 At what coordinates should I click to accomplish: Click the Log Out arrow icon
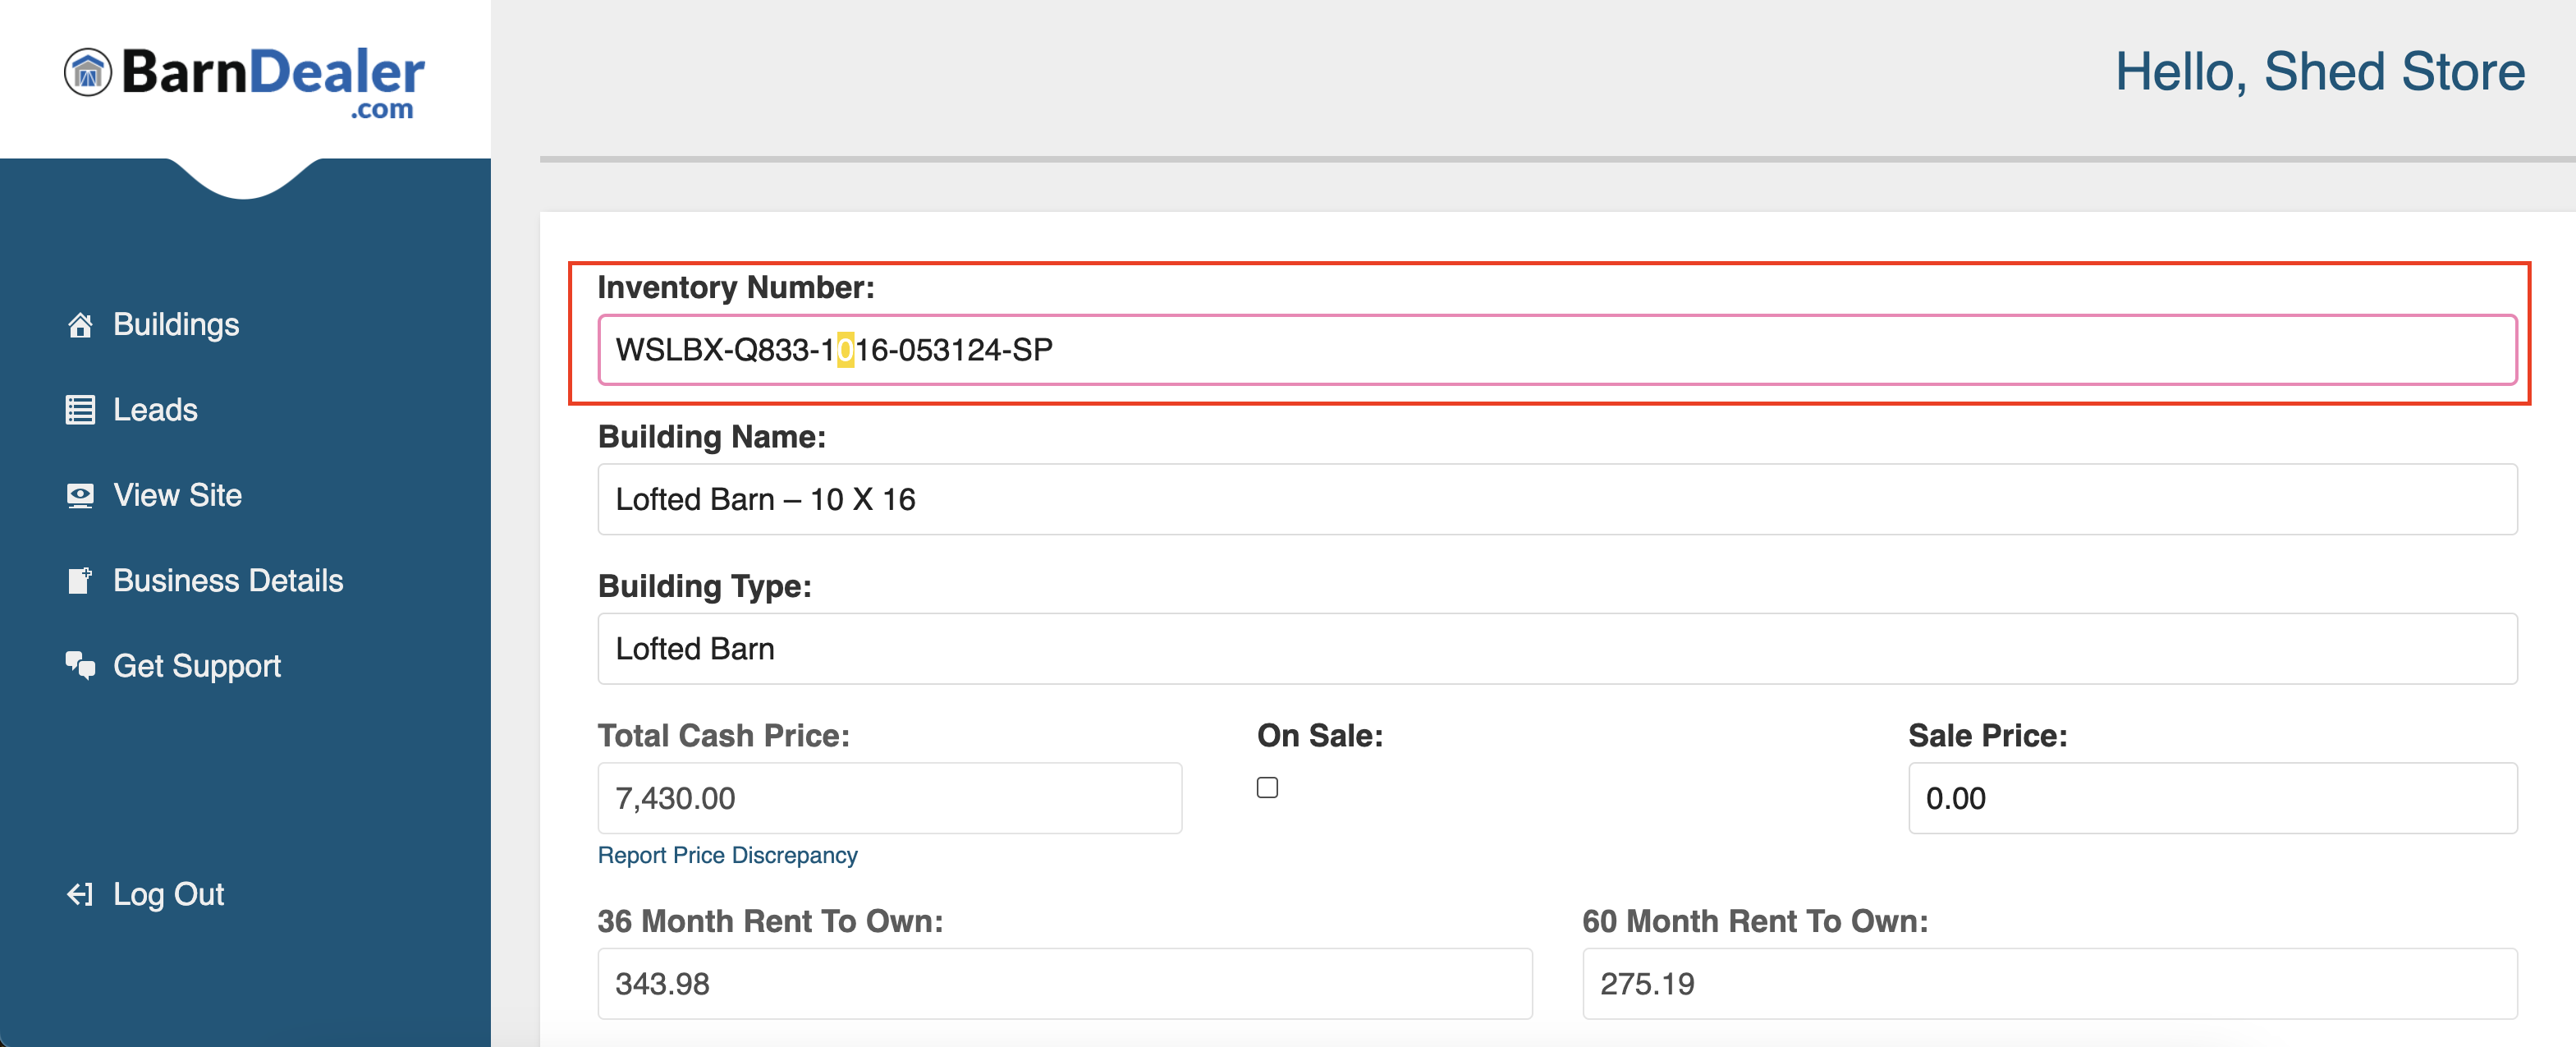point(80,894)
